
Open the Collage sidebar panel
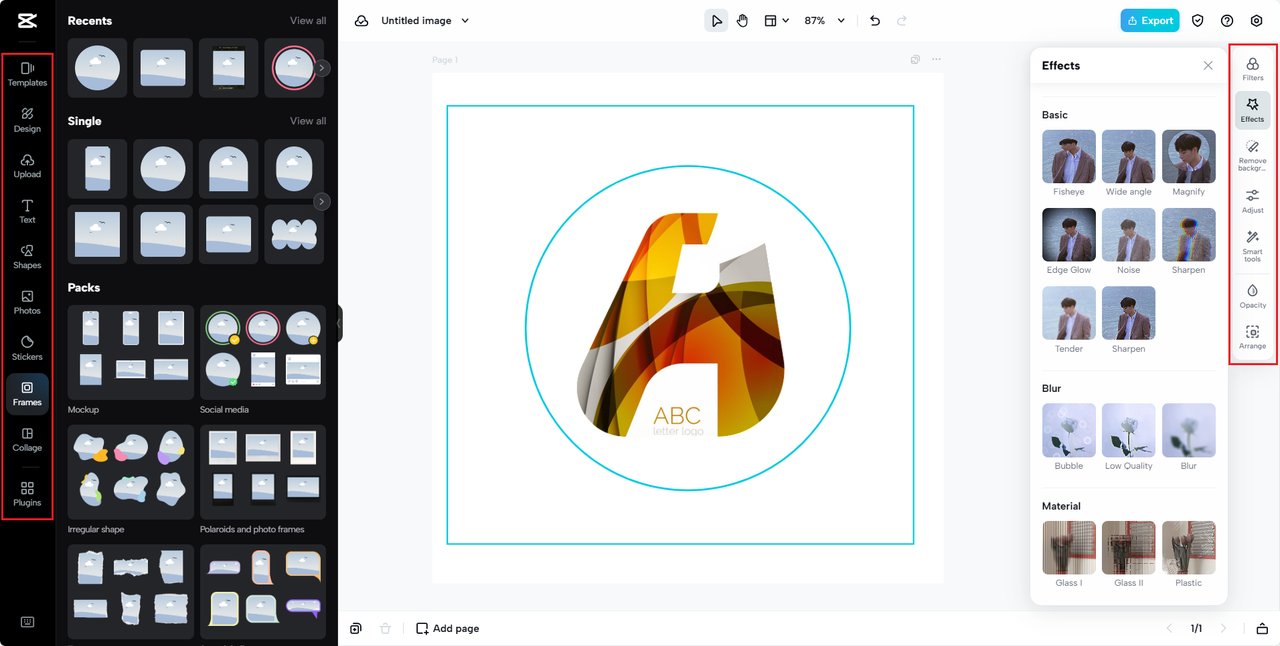point(27,440)
